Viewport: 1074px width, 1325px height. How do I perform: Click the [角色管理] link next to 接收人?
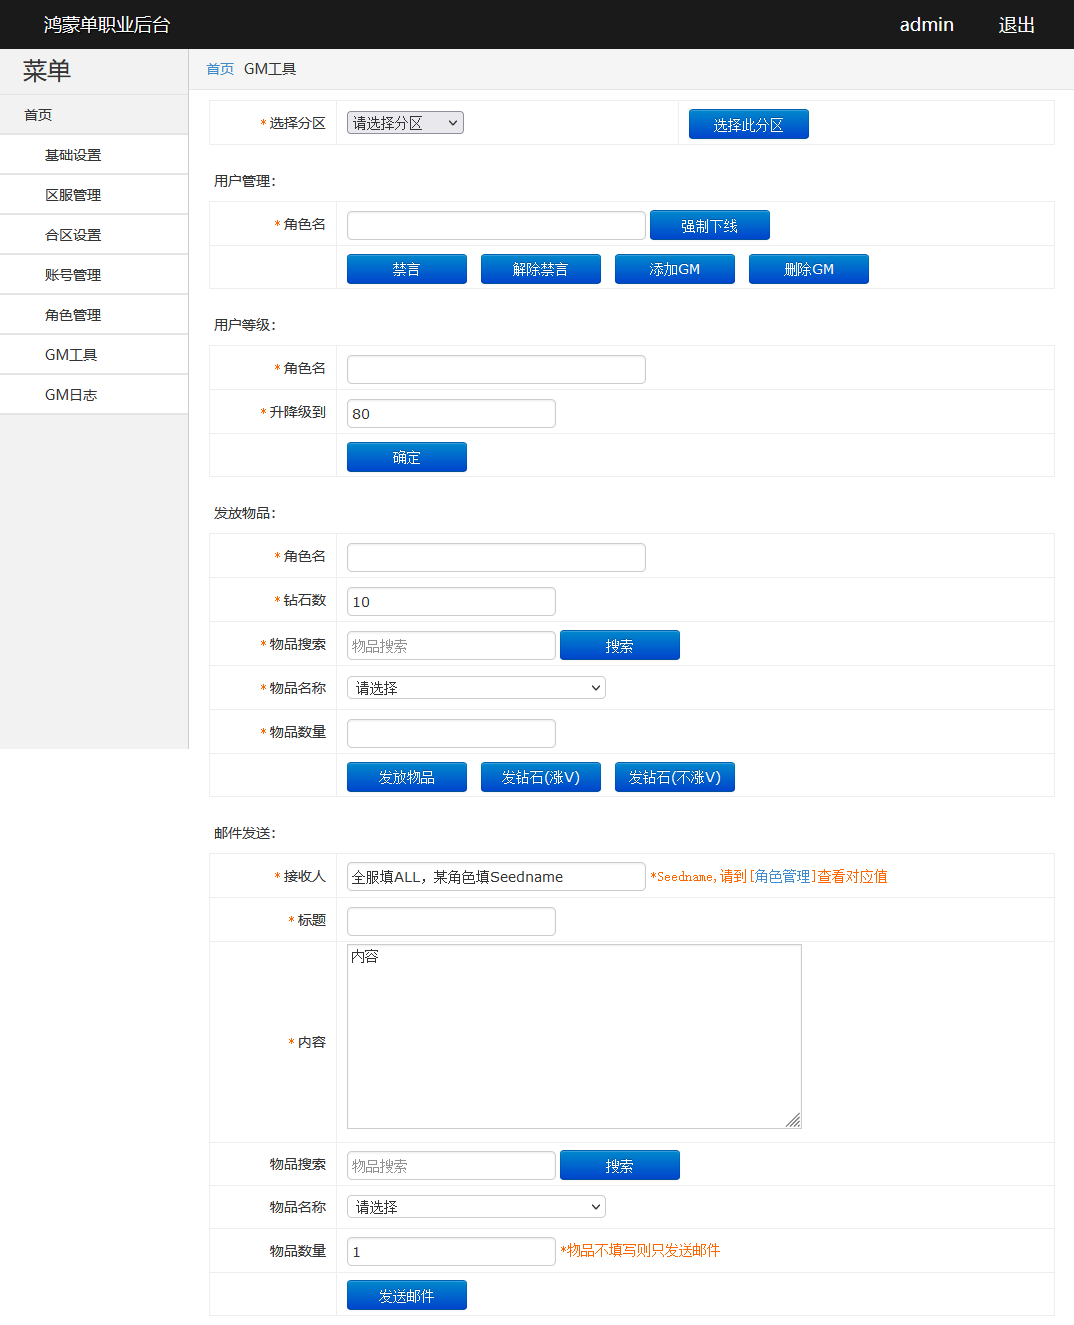[x=784, y=876]
